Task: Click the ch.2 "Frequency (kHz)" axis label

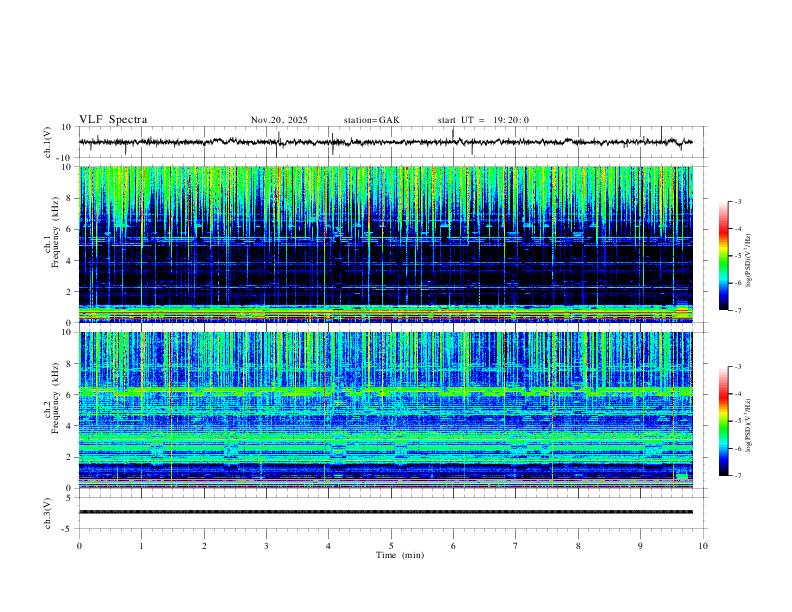Action: 55,398
